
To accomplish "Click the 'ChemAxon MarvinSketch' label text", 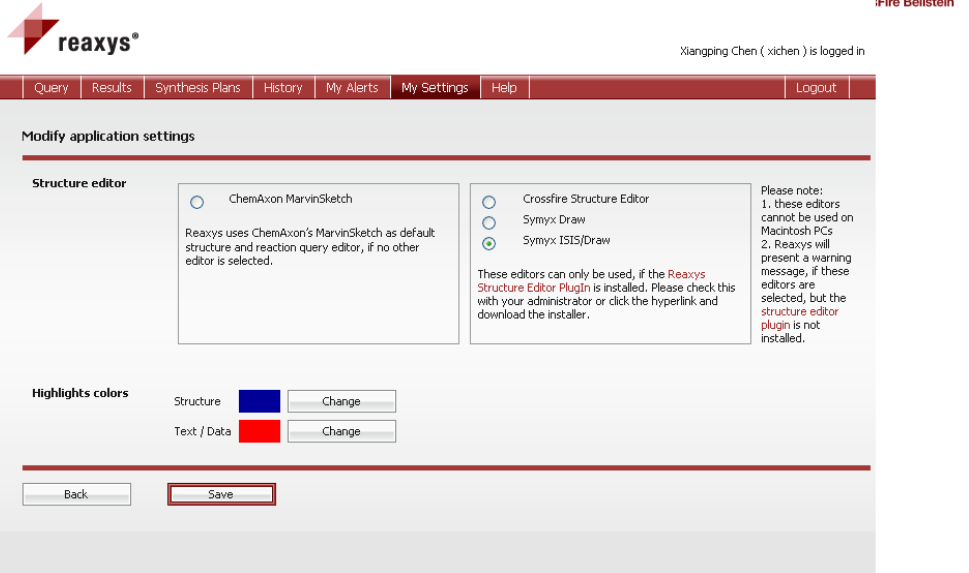I will [290, 199].
